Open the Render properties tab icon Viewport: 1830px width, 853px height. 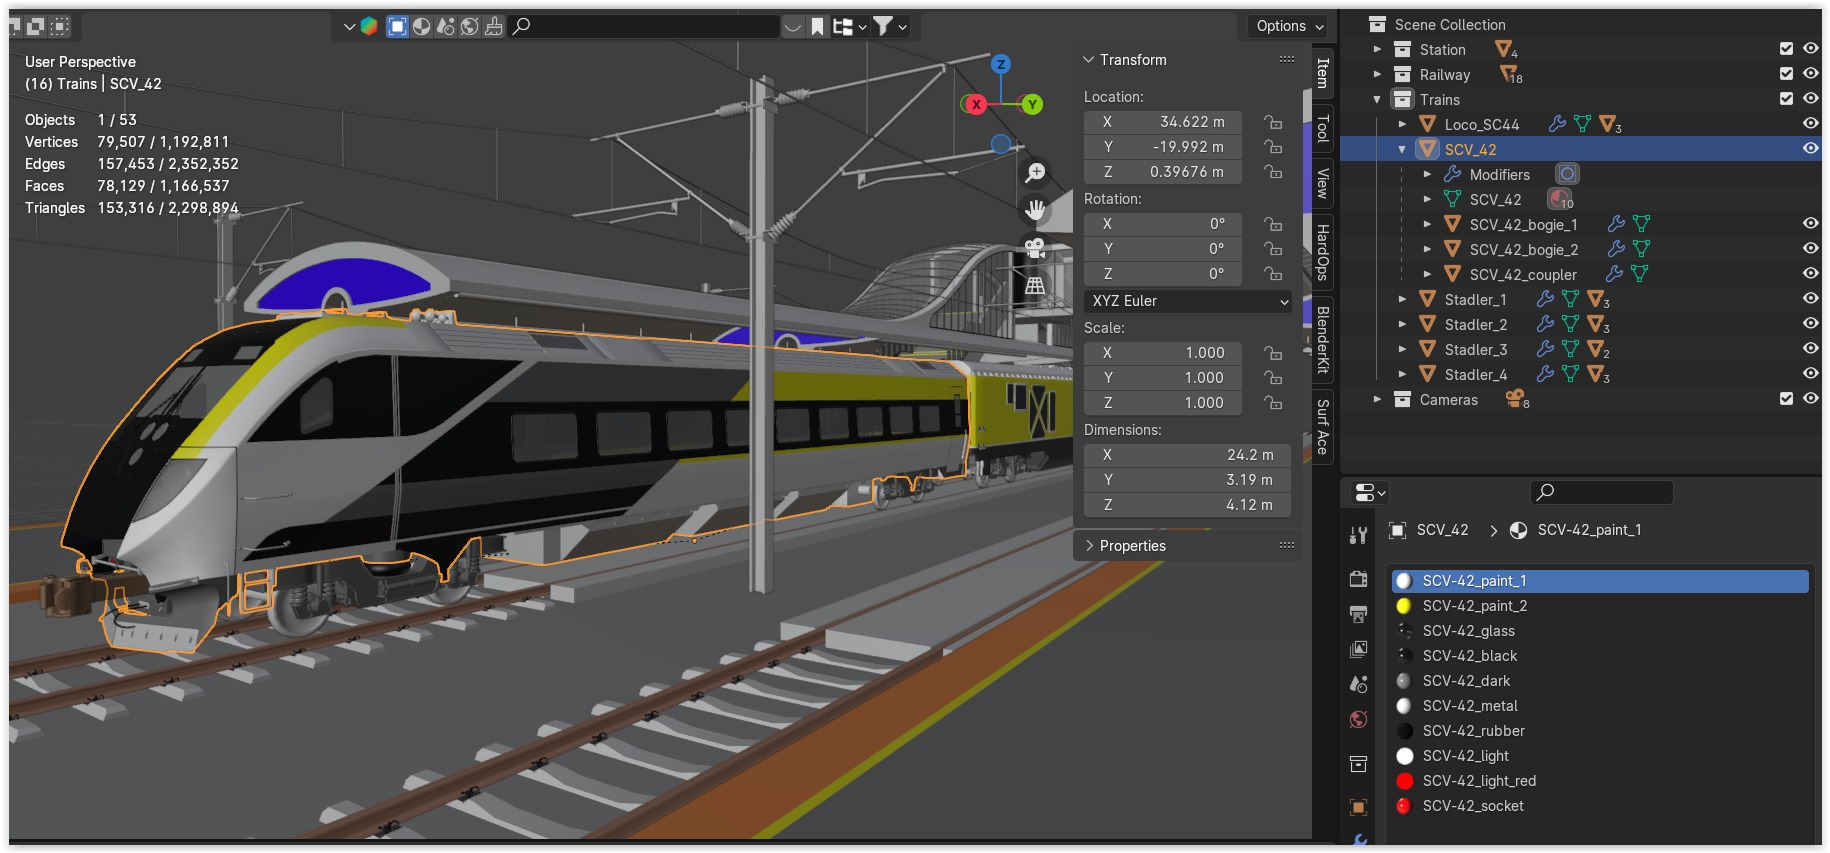[x=1358, y=579]
